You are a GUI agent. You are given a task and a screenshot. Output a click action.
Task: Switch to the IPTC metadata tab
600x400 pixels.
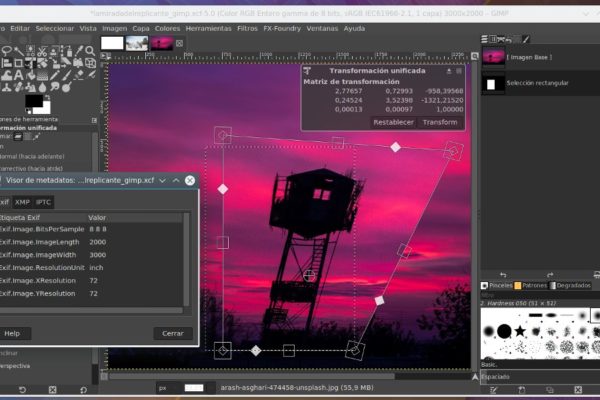coord(44,202)
